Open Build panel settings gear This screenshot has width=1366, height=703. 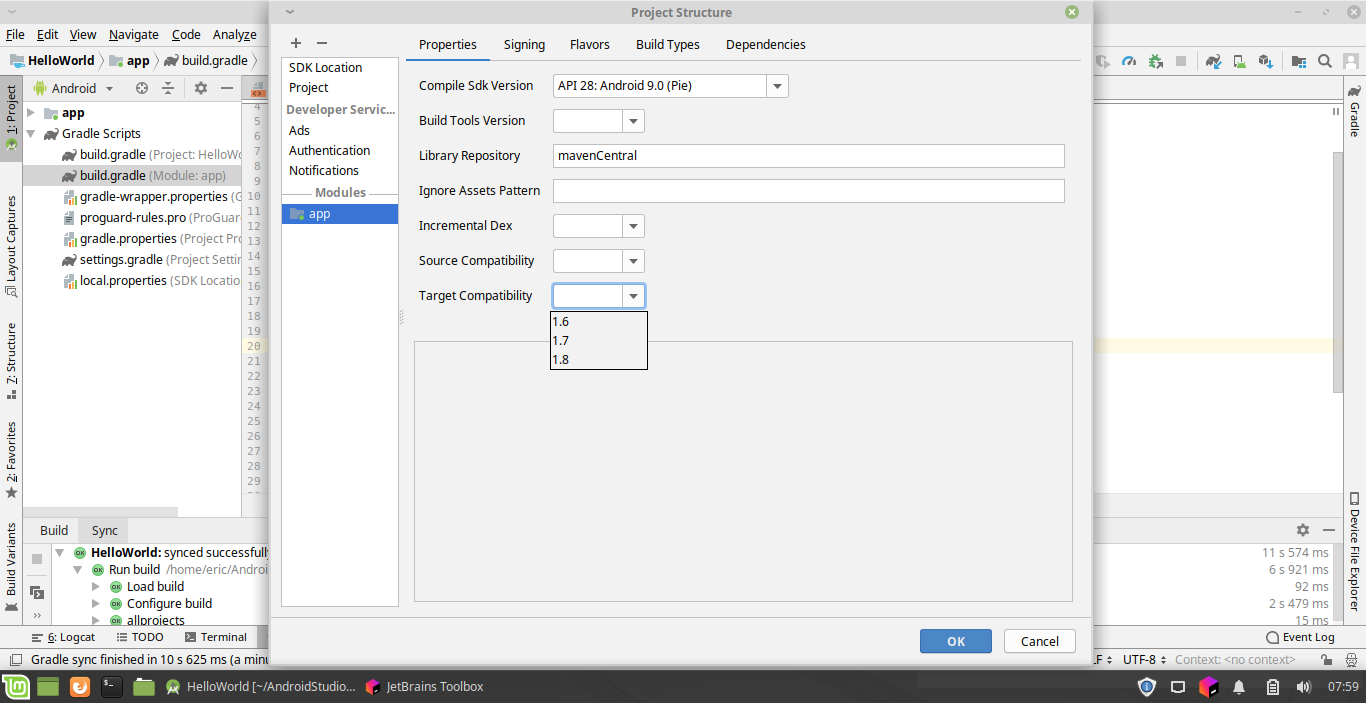coord(1303,530)
